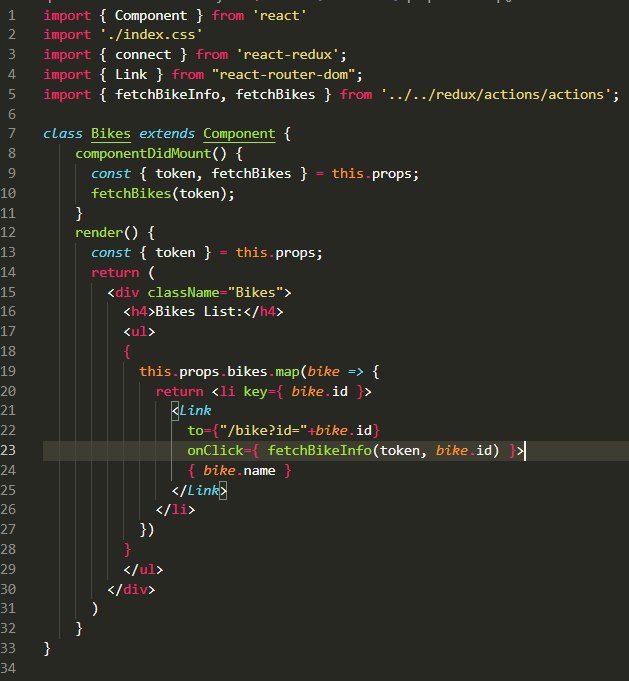Click 'return' keyword on line 14
629x681 pixels.
pos(115,272)
